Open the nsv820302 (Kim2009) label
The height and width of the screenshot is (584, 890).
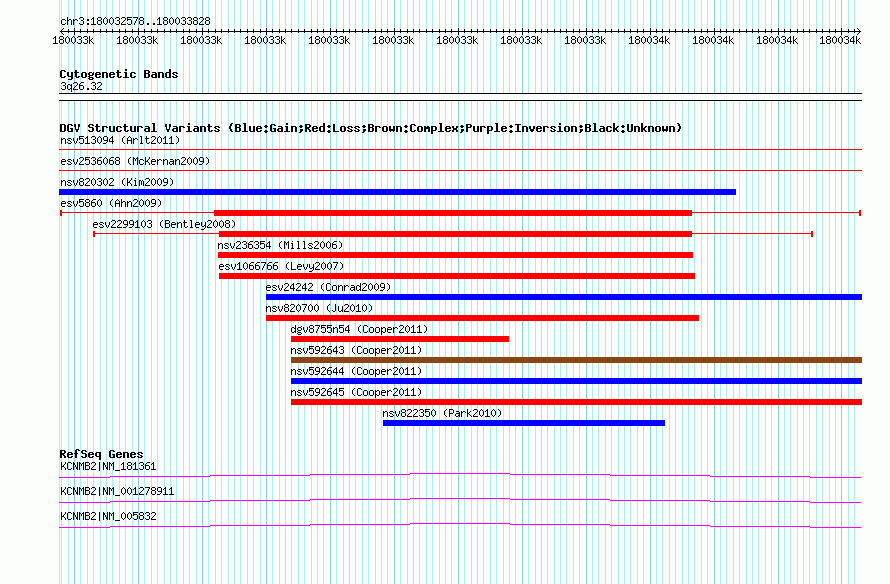117,182
